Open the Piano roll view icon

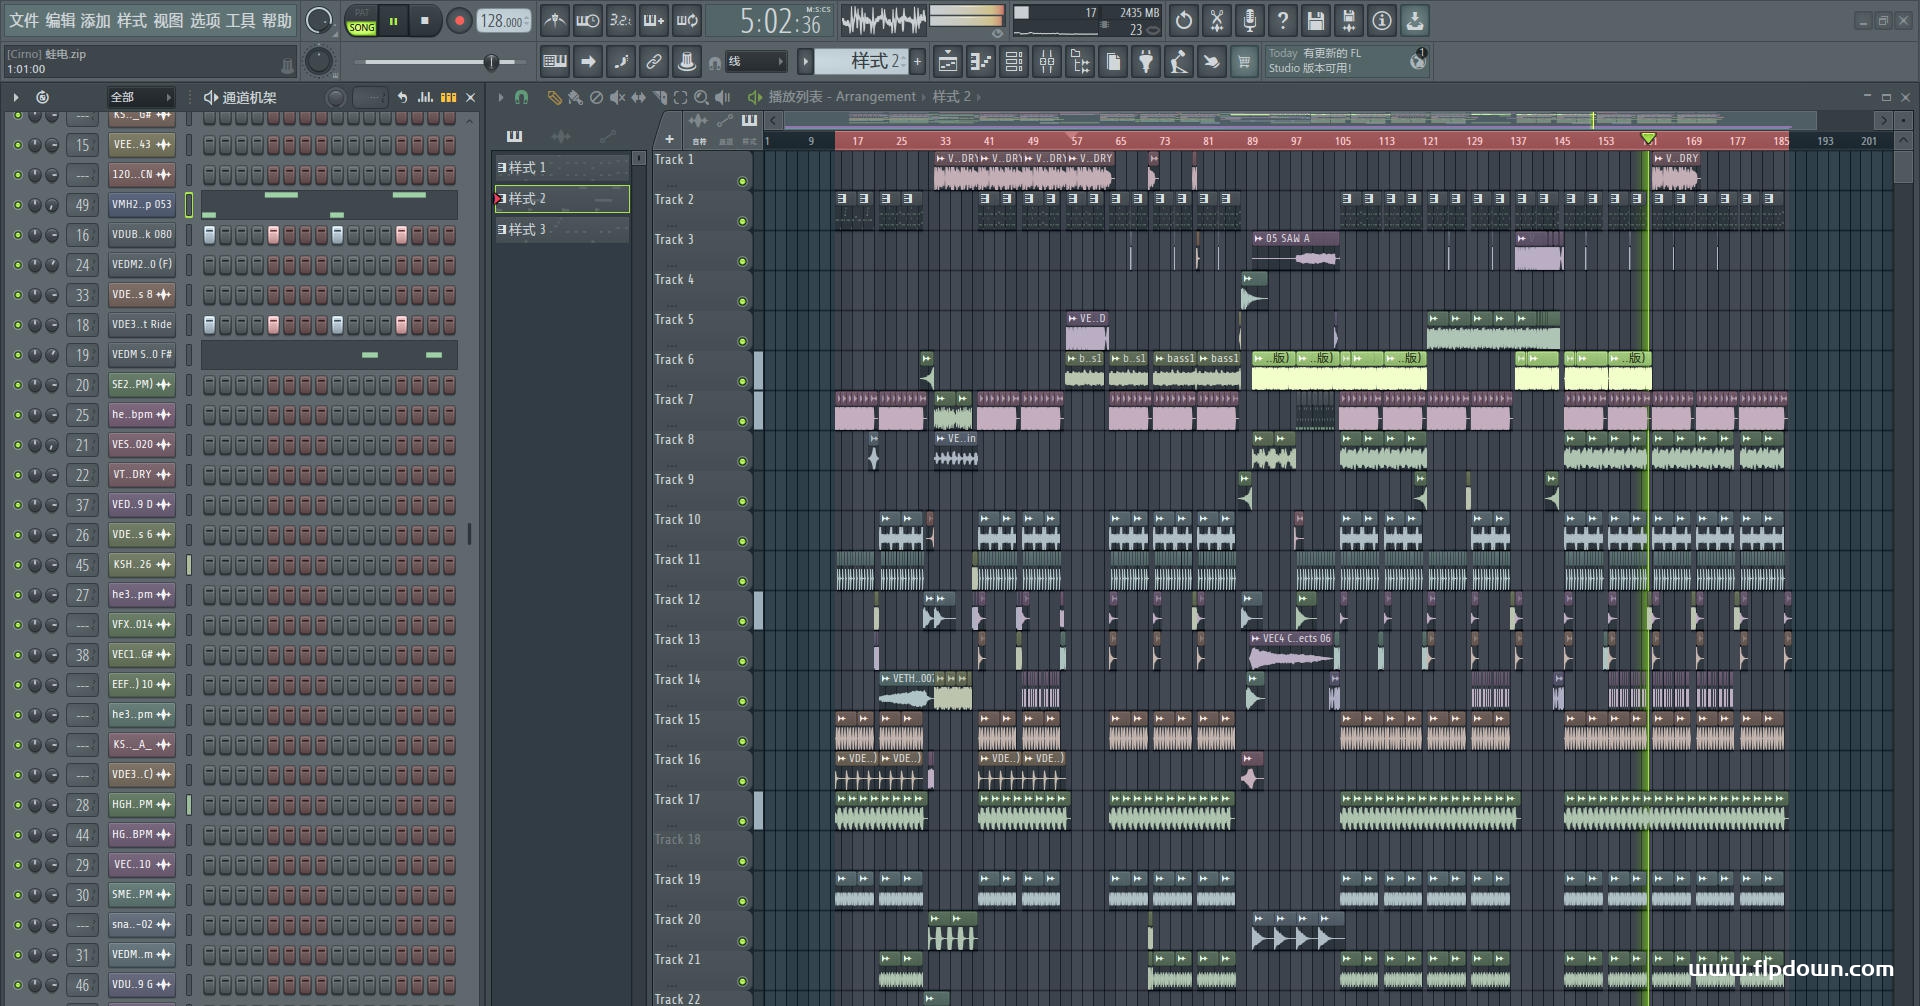pos(980,62)
